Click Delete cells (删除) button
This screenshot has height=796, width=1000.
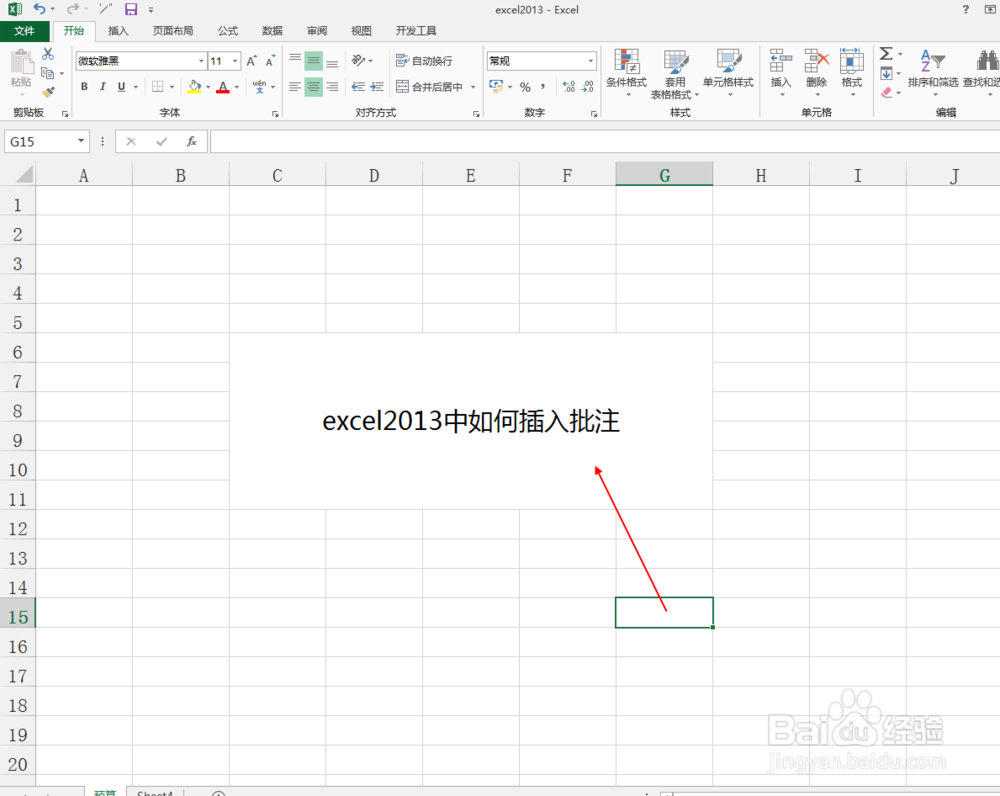816,71
